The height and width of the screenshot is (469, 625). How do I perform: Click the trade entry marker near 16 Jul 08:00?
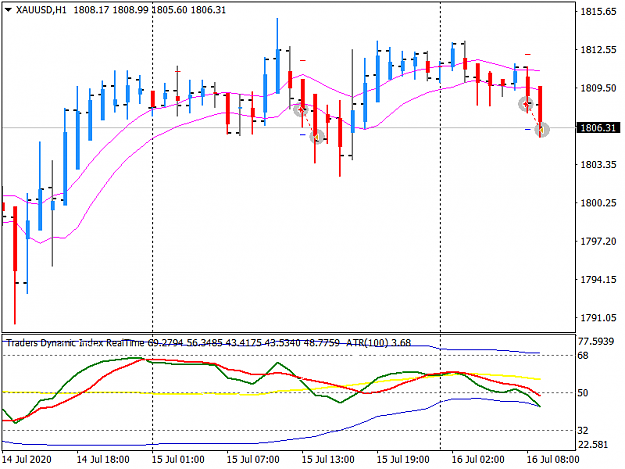click(526, 104)
